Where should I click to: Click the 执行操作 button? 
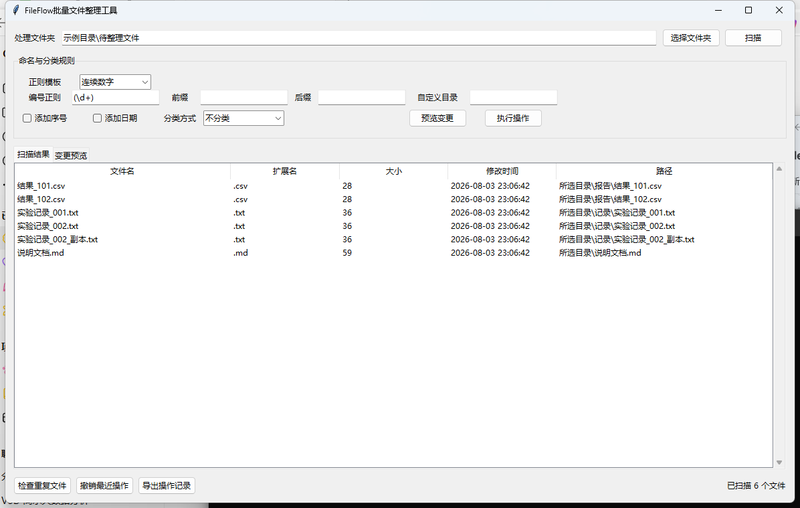(x=513, y=118)
